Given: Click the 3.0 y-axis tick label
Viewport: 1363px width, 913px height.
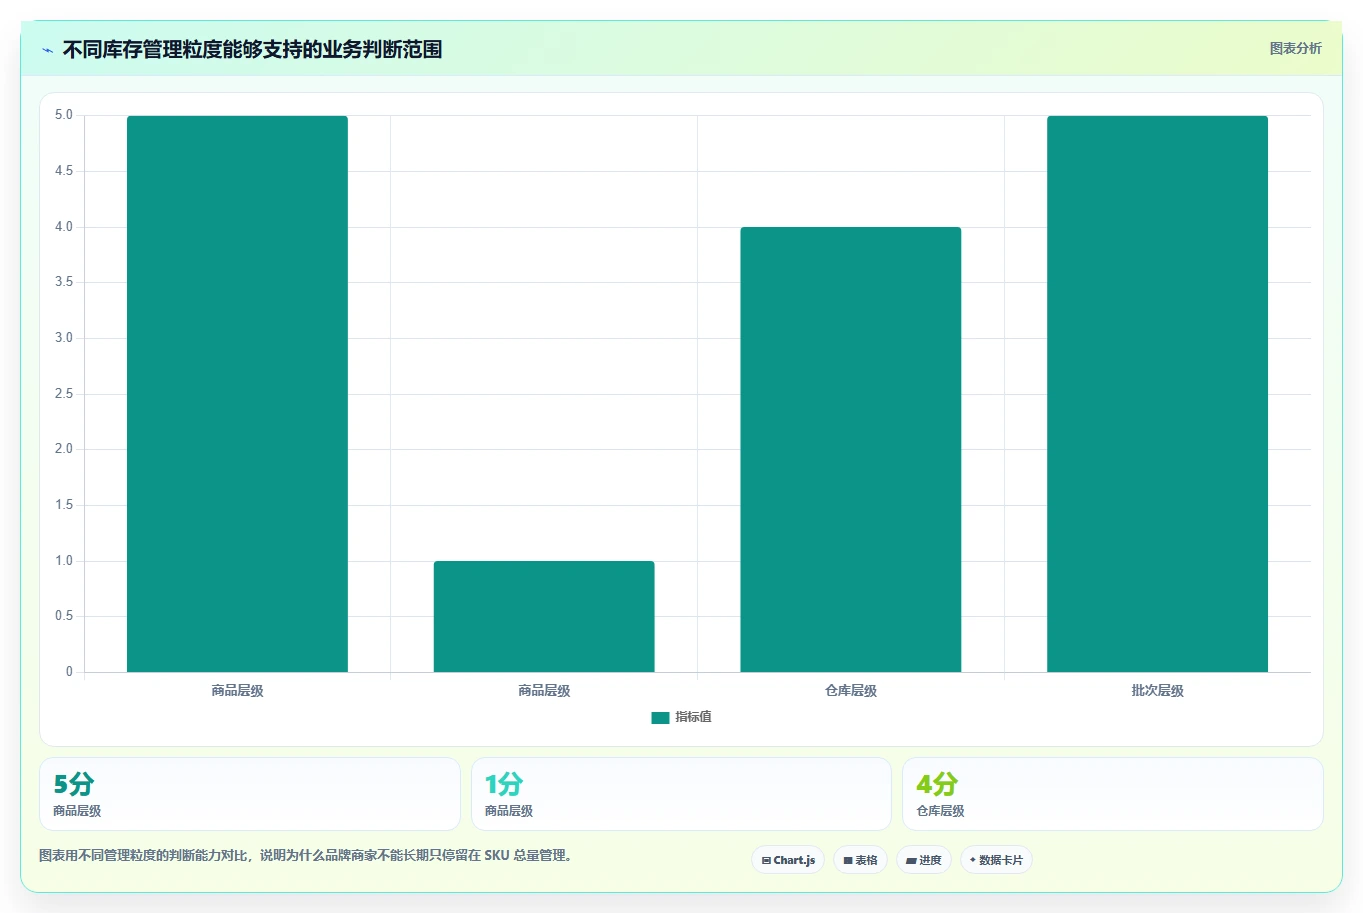Looking at the screenshot, I should point(64,338).
